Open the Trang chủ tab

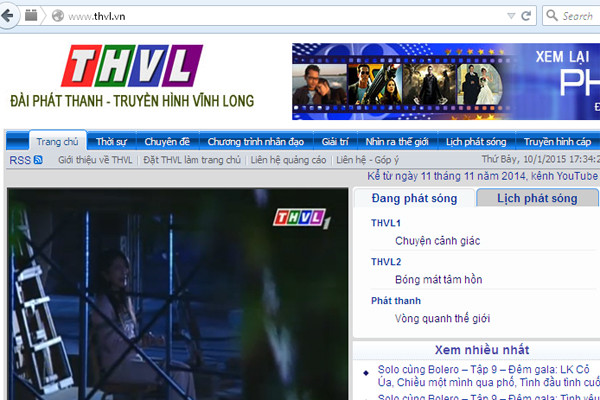pyautogui.click(x=56, y=142)
